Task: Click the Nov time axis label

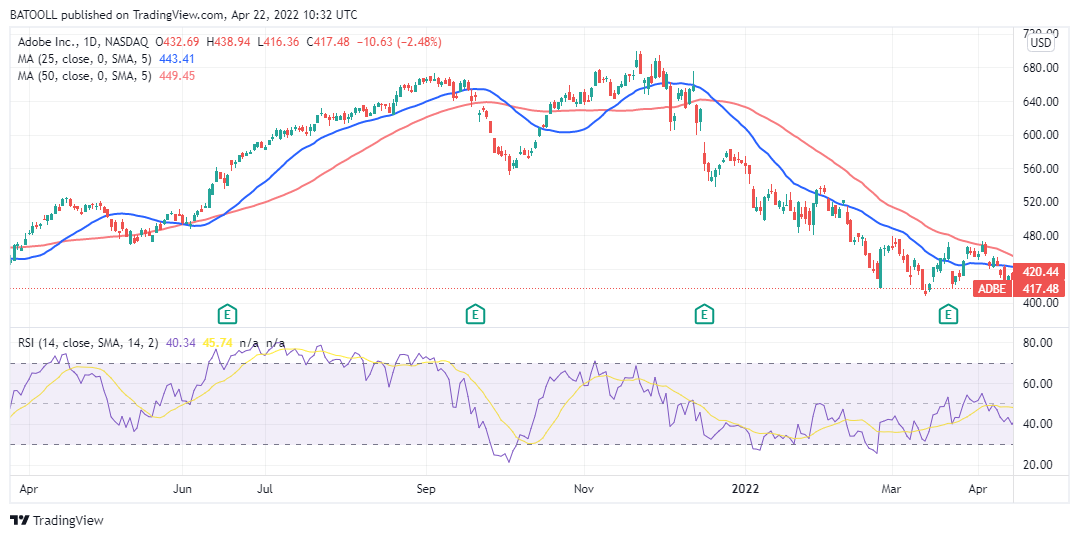Action: tap(584, 490)
